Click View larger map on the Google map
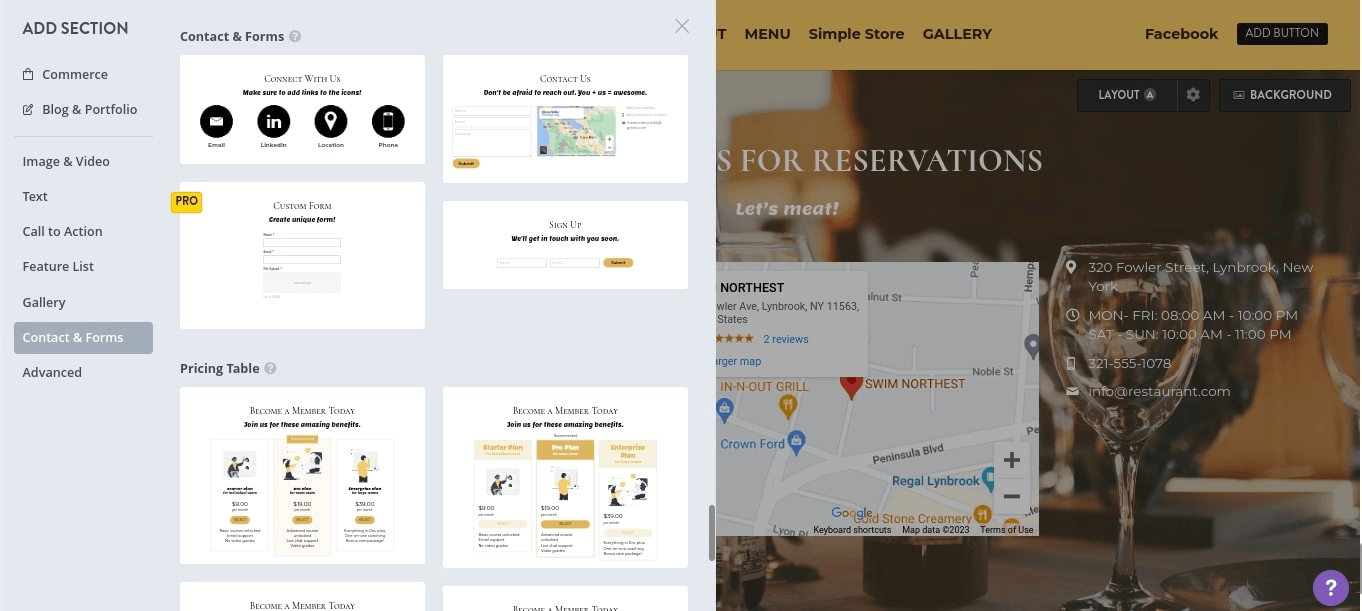Image resolution: width=1362 pixels, height=611 pixels. (x=736, y=361)
